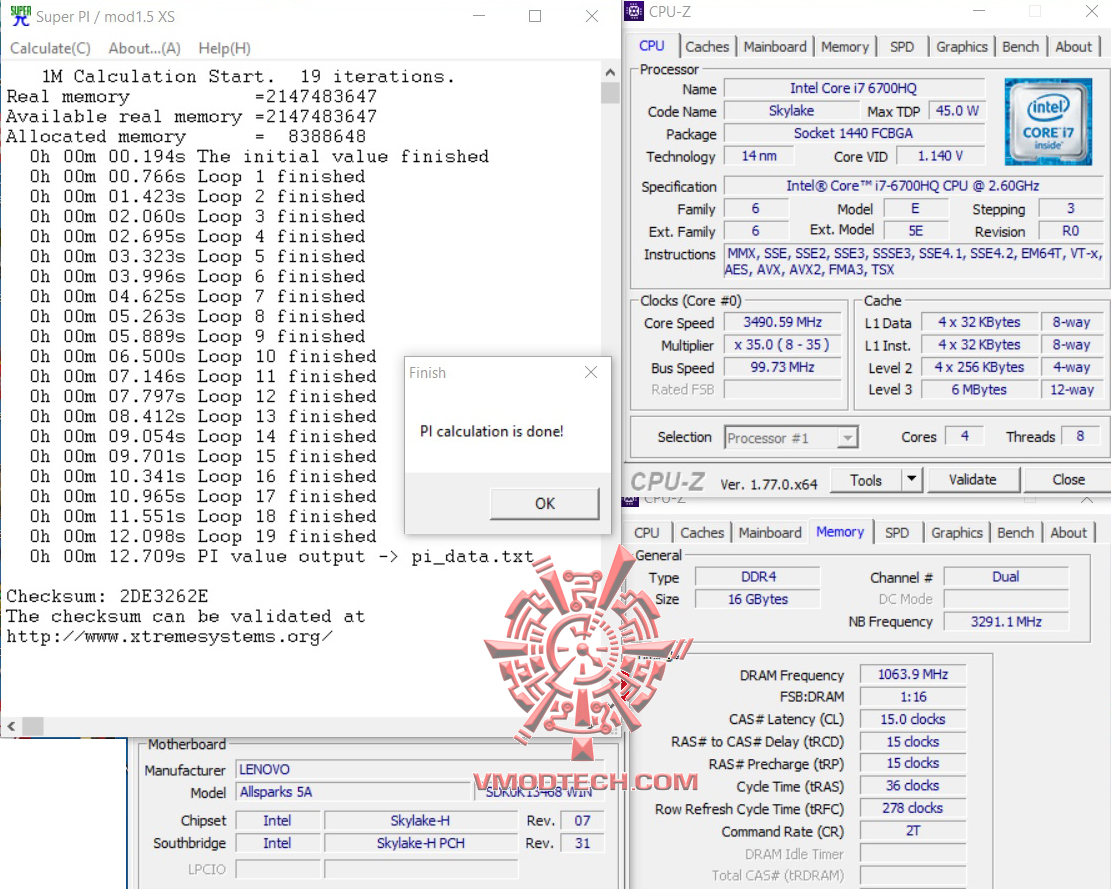Viewport: 1111px width, 889px height.
Task: Open Memory tab in top CPU-Z window
Action: pyautogui.click(x=845, y=47)
